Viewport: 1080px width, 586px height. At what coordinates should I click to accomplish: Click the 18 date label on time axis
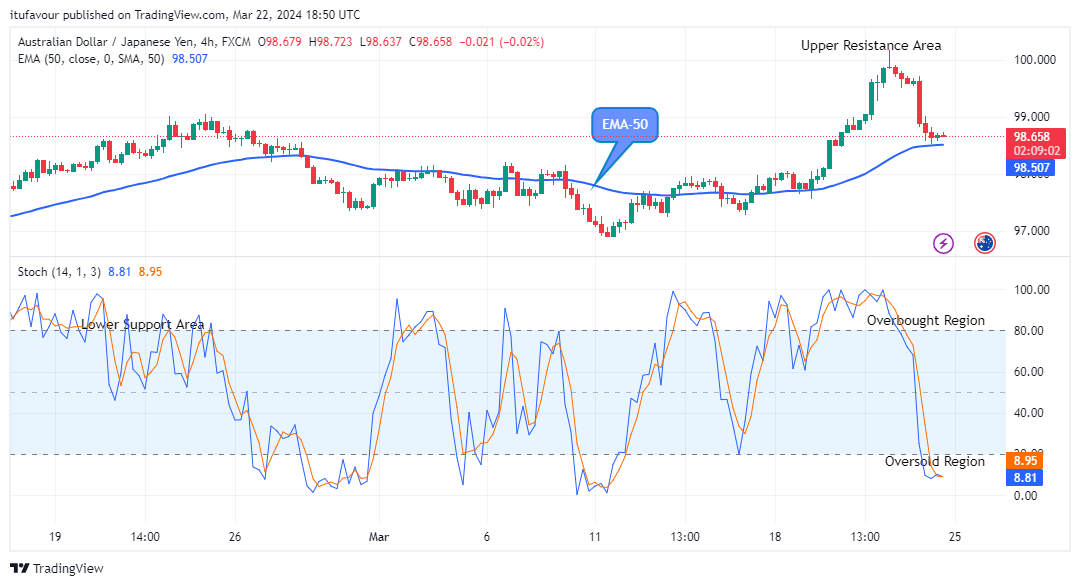click(775, 537)
